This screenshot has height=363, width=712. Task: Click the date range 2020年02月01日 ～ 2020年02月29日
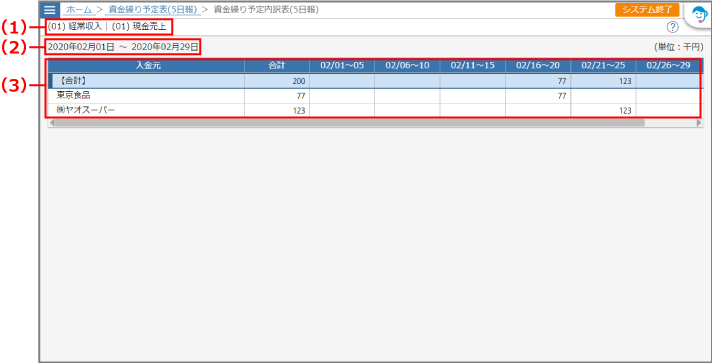click(123, 47)
